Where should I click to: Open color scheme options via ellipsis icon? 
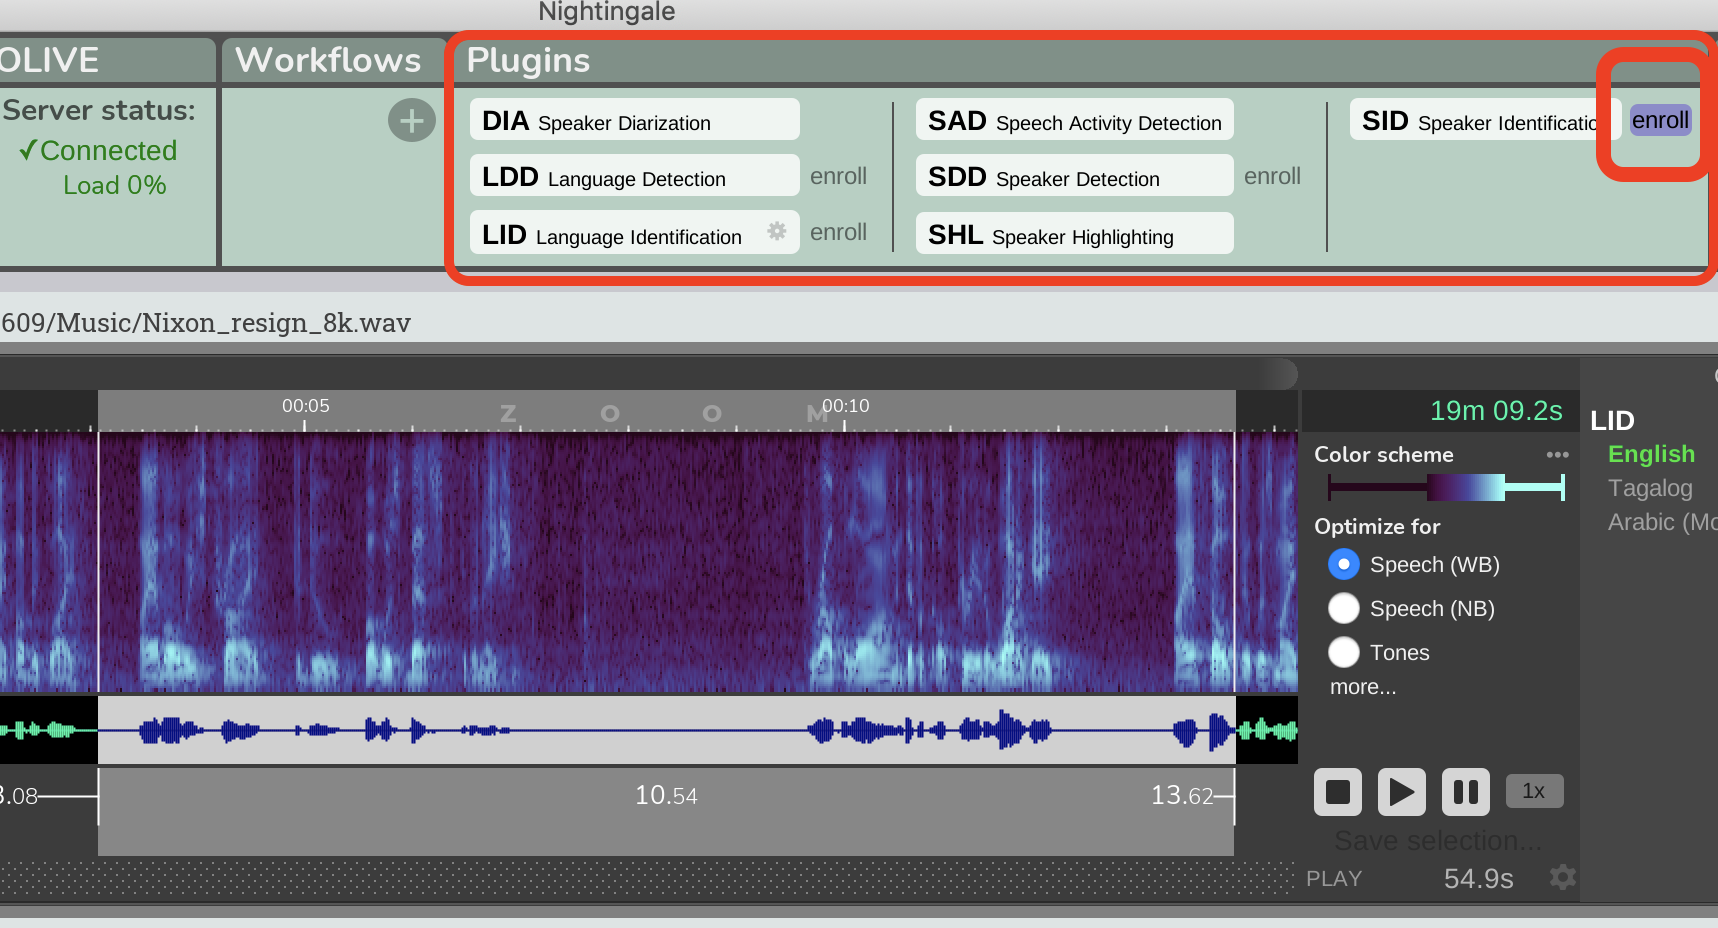pyautogui.click(x=1557, y=454)
